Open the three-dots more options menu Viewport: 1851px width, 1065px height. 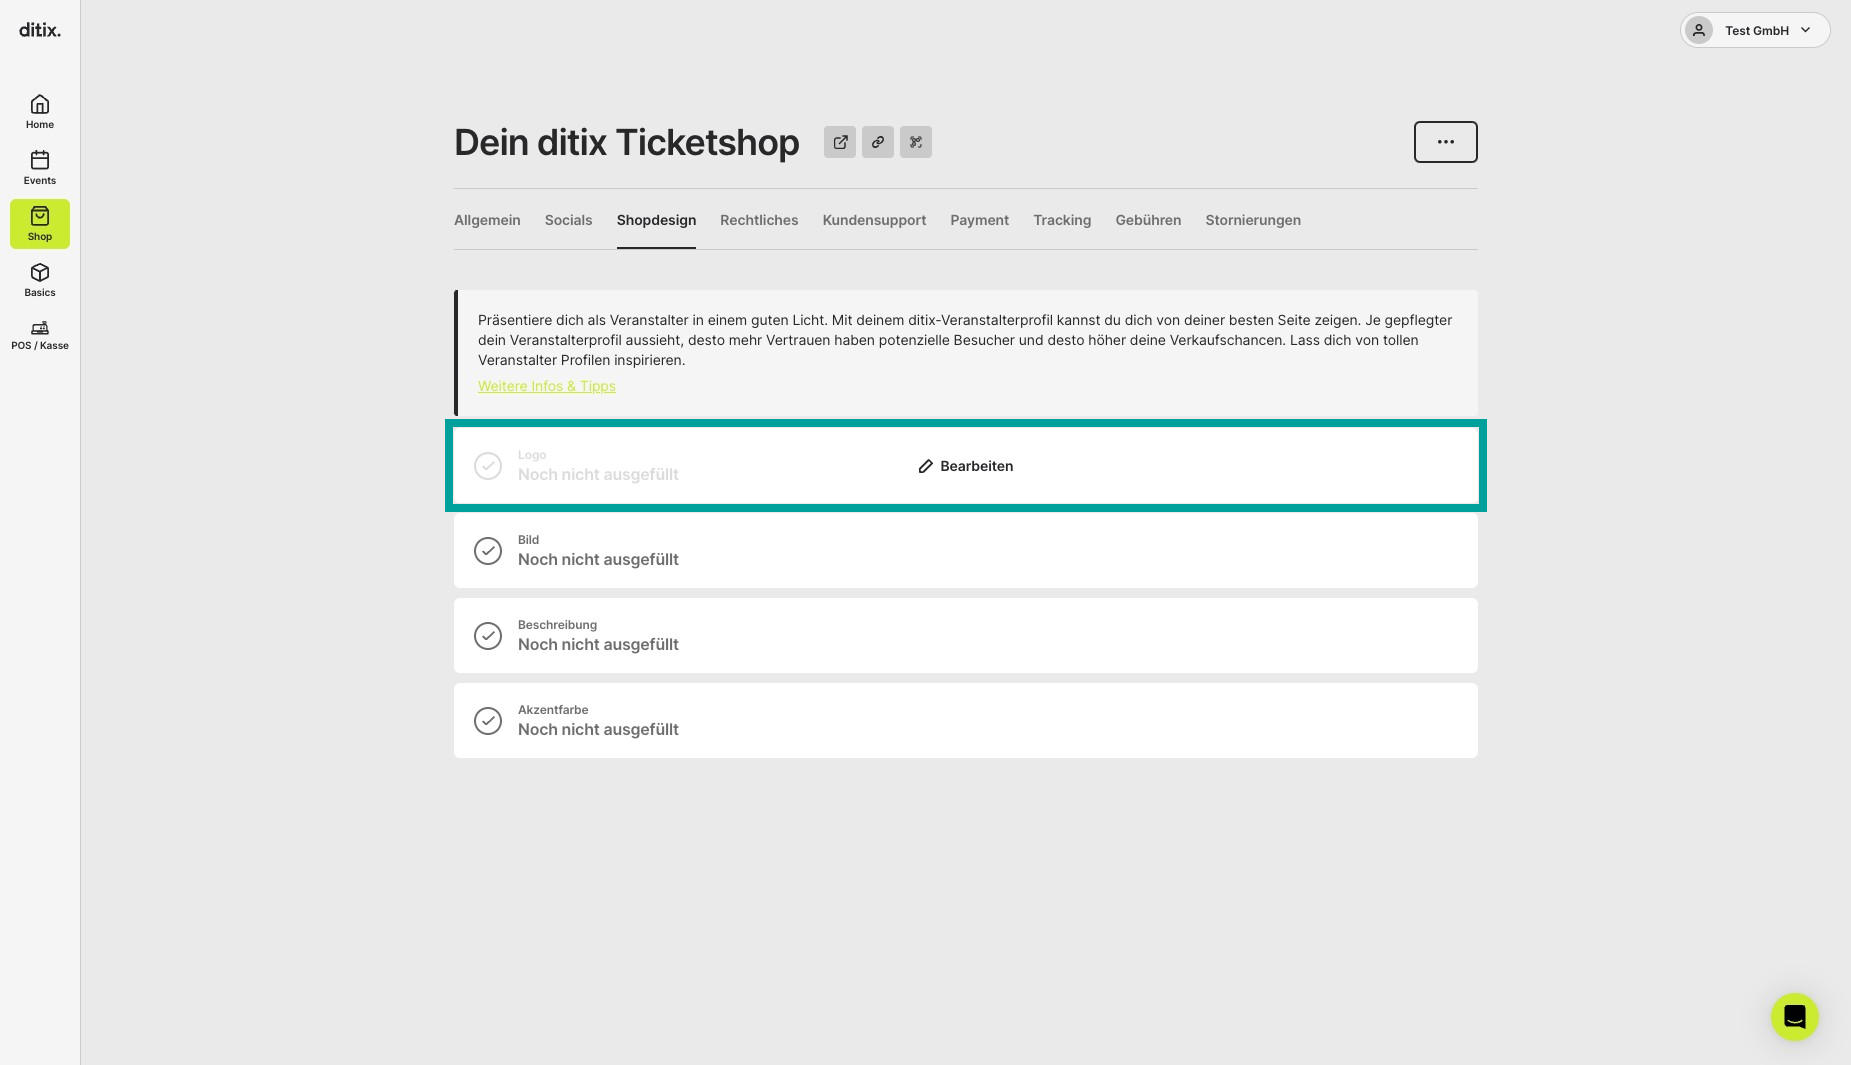[x=1445, y=142]
